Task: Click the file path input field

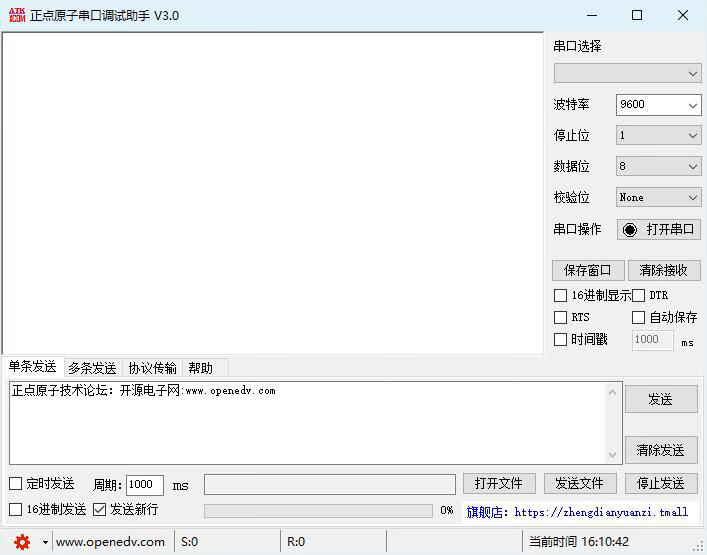Action: pyautogui.click(x=330, y=484)
